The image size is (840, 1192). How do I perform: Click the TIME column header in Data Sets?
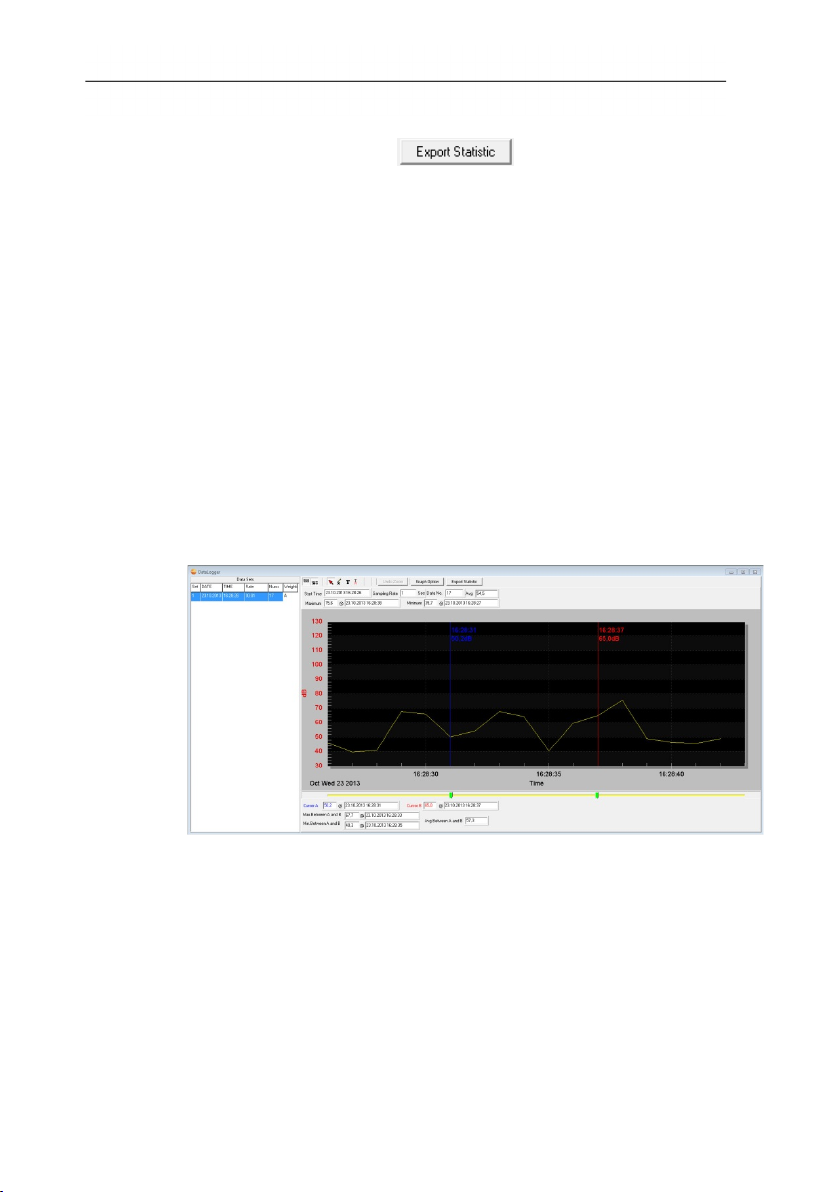click(x=233, y=588)
